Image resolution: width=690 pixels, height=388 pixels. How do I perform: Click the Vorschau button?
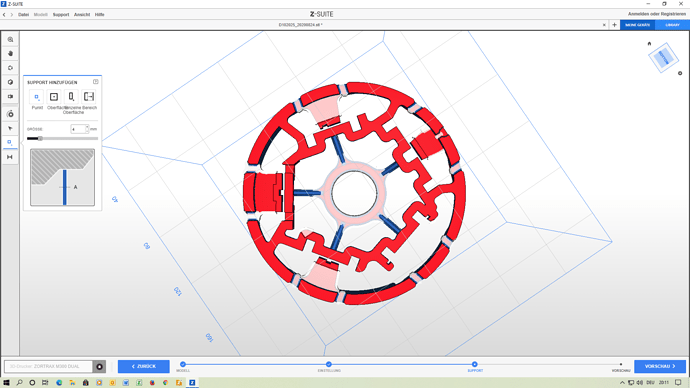[660, 366]
